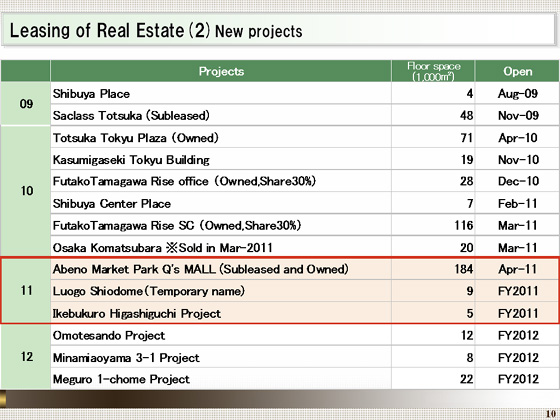Click floor space value '20'

pos(466,248)
